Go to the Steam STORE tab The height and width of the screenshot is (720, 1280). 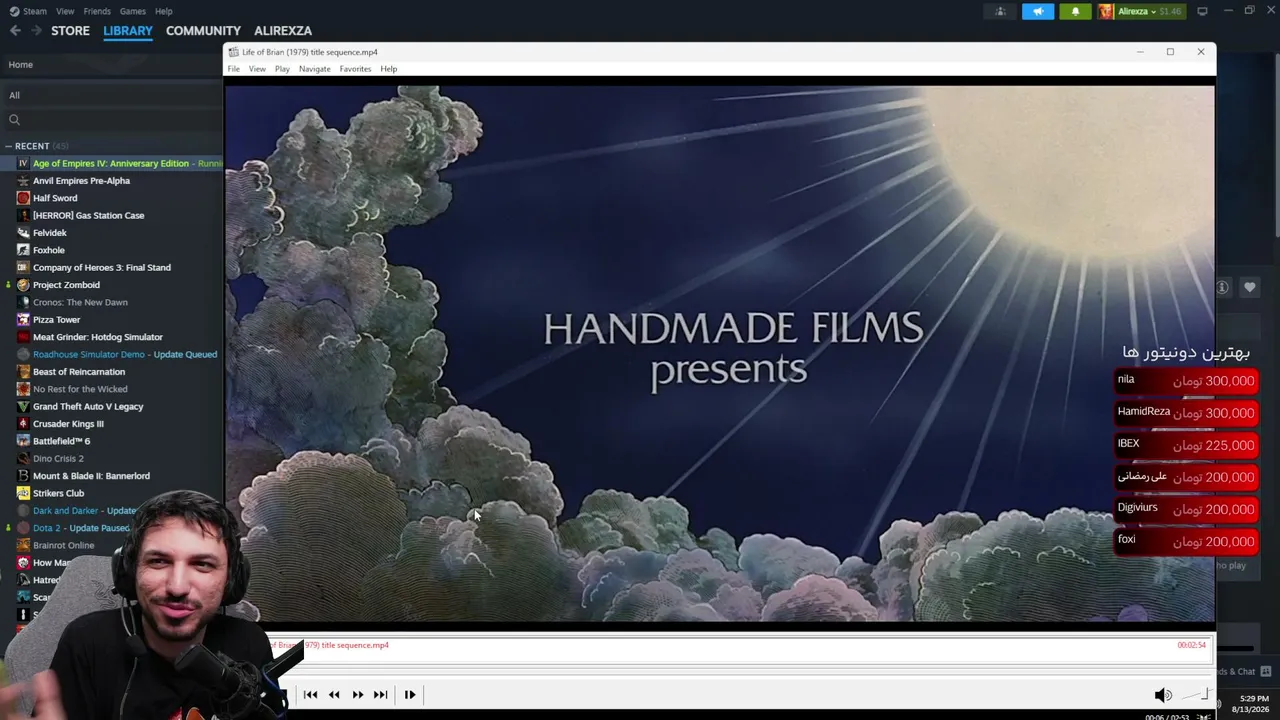[70, 31]
